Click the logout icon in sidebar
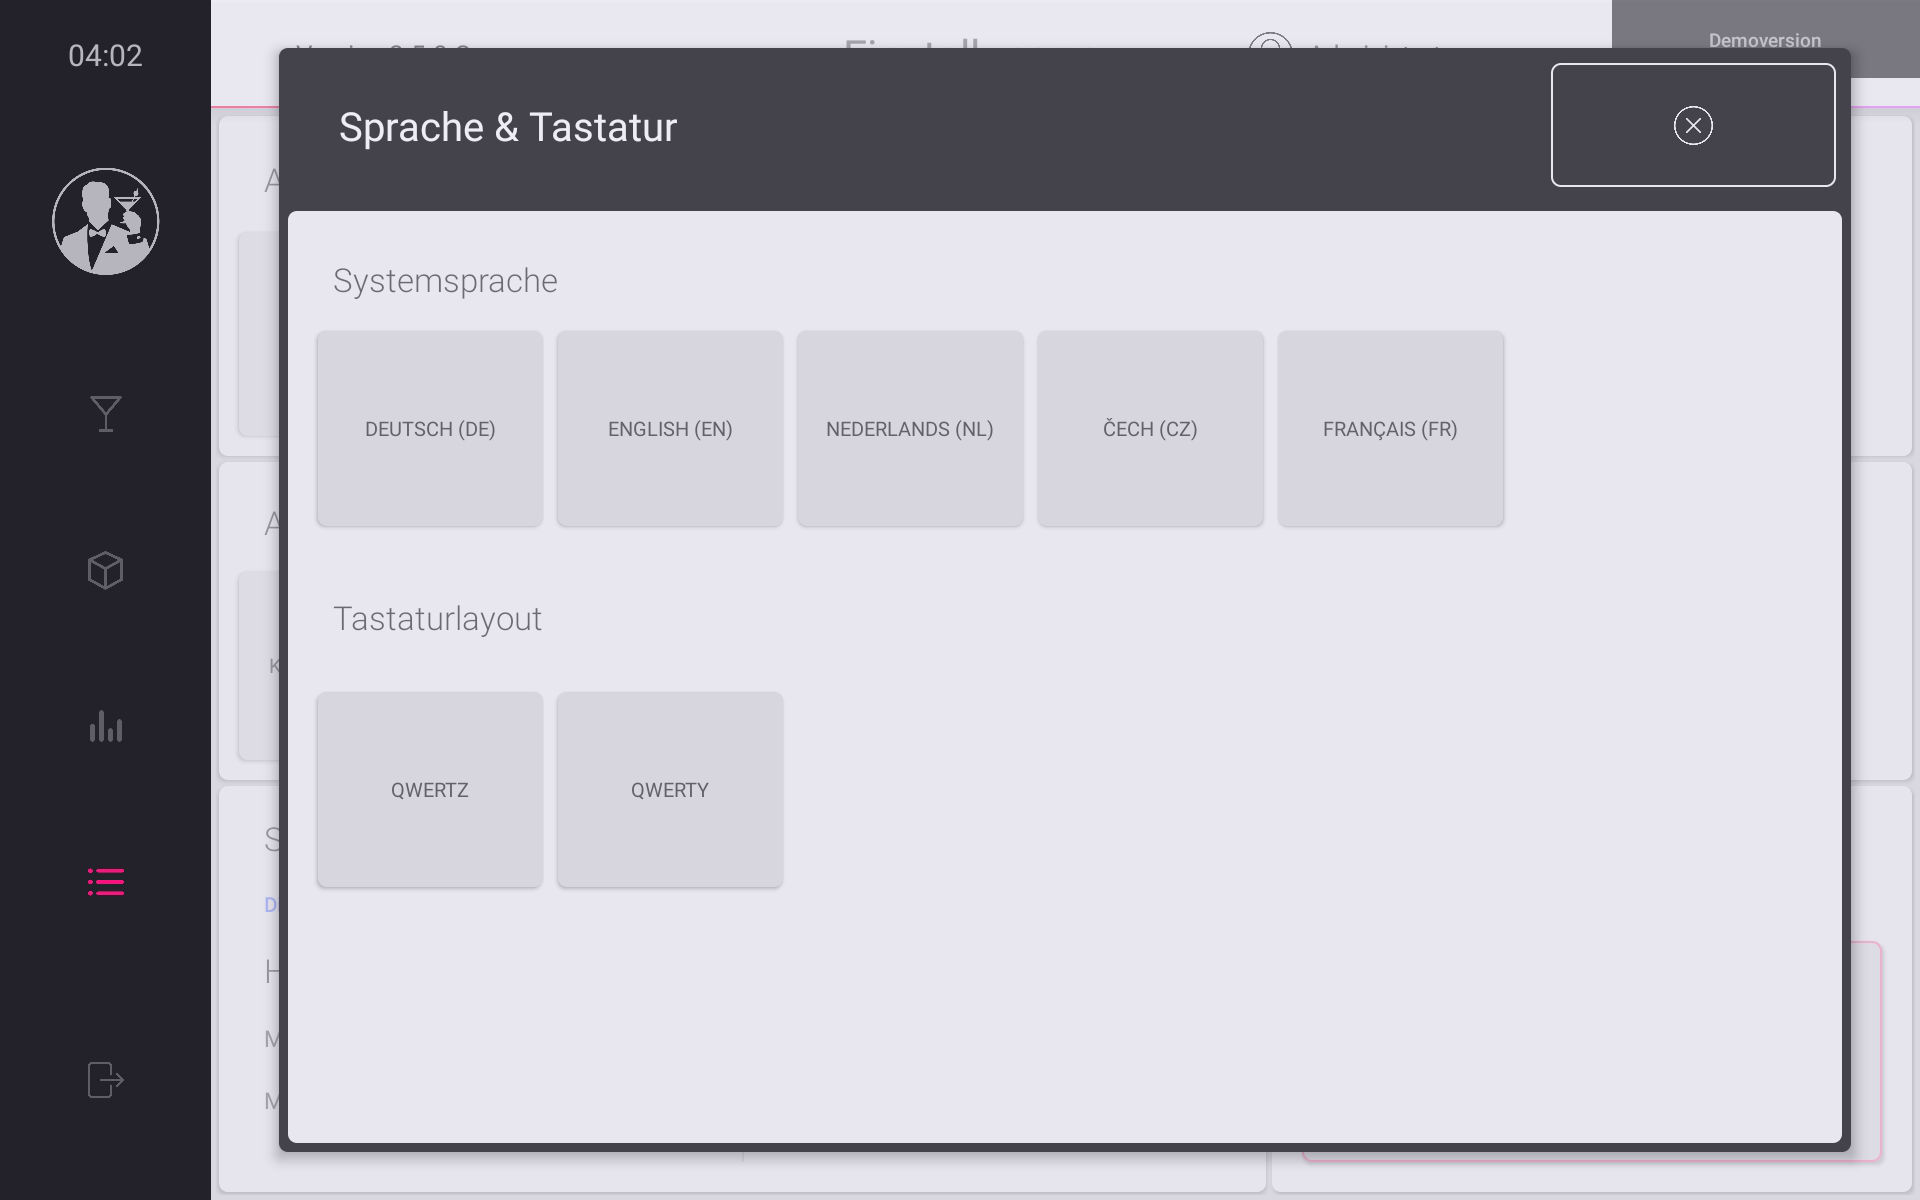Image resolution: width=1920 pixels, height=1200 pixels. (105, 1080)
